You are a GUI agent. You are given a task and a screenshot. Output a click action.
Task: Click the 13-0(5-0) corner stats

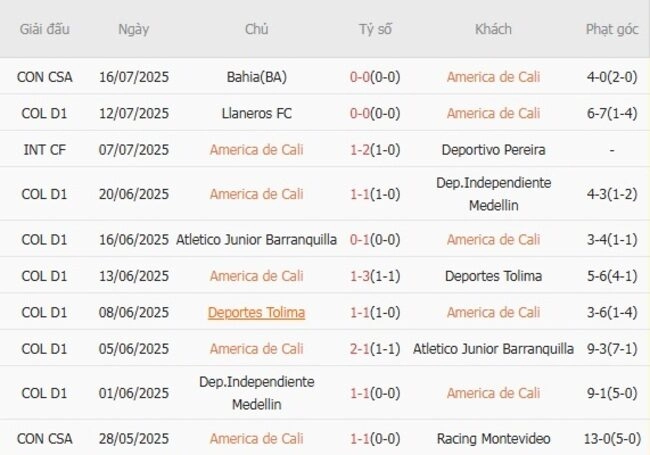[612, 438]
